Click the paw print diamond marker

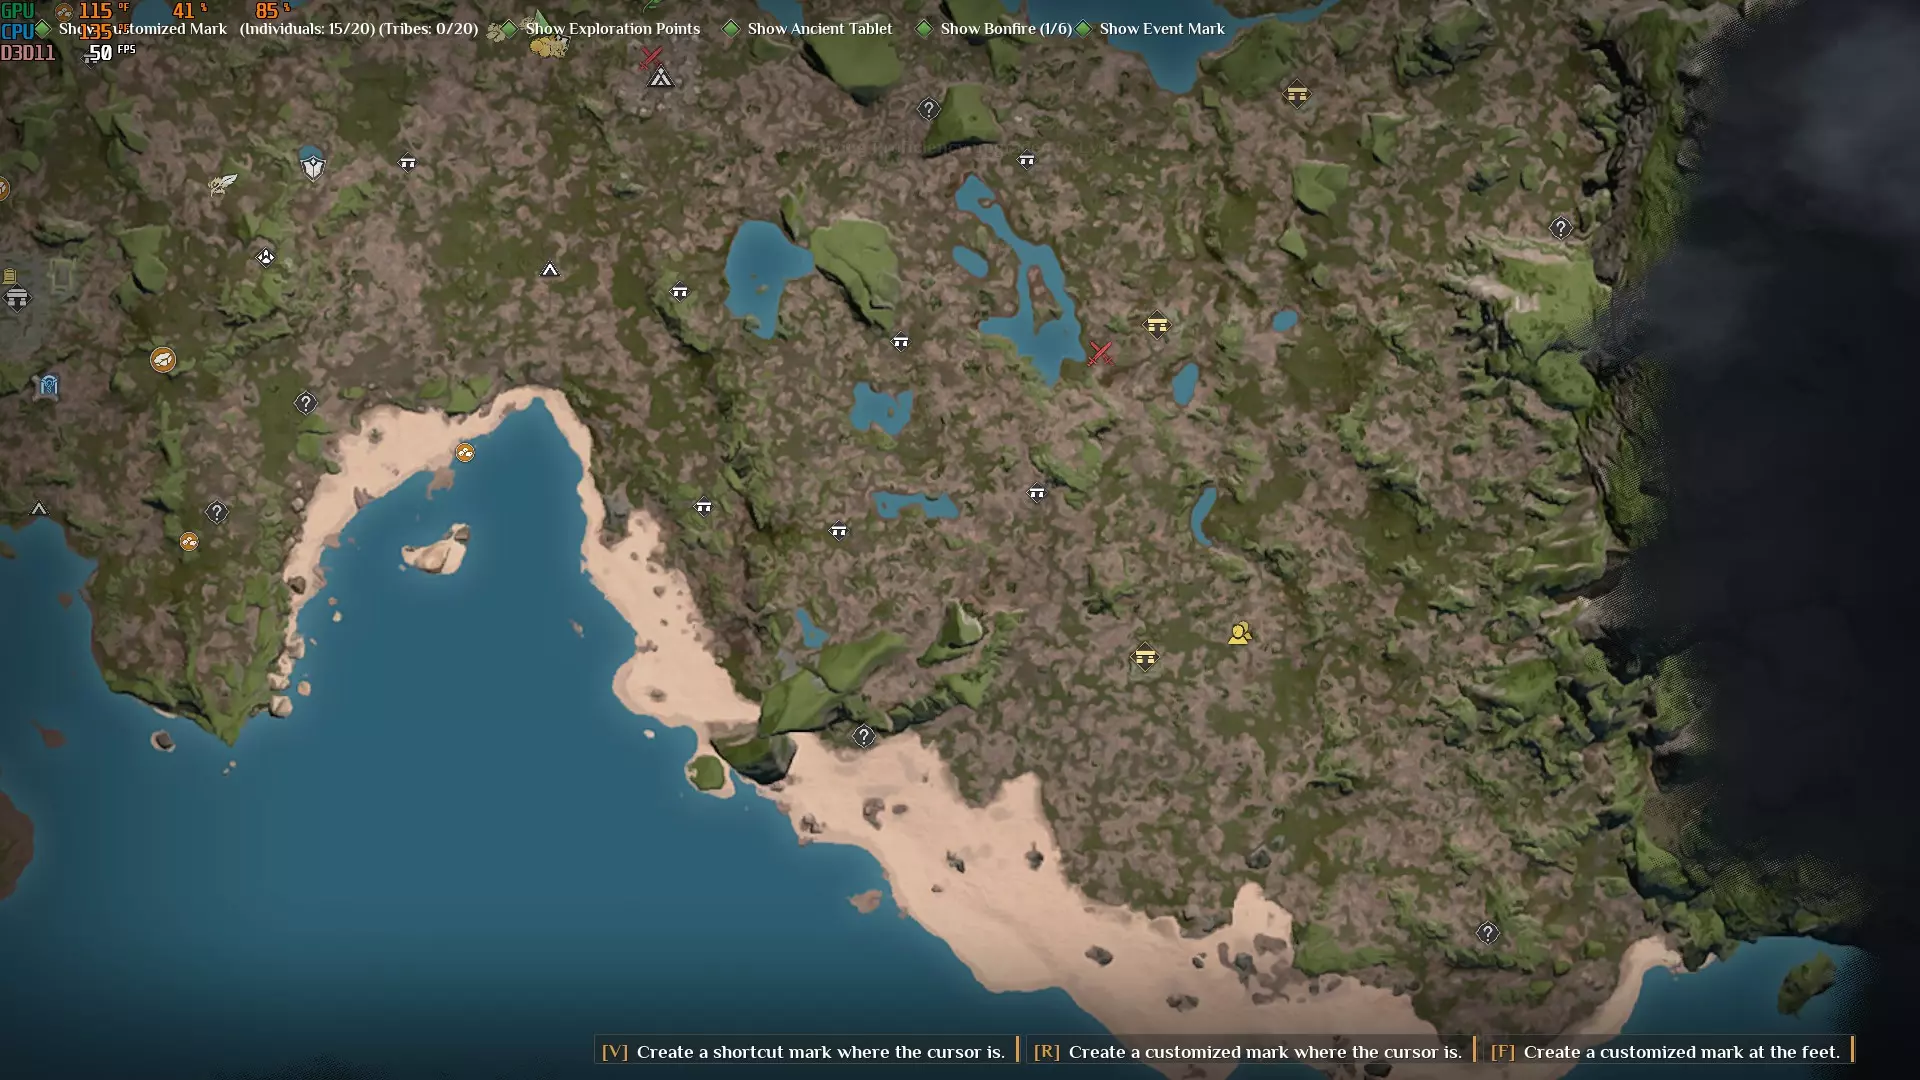pyautogui.click(x=265, y=258)
